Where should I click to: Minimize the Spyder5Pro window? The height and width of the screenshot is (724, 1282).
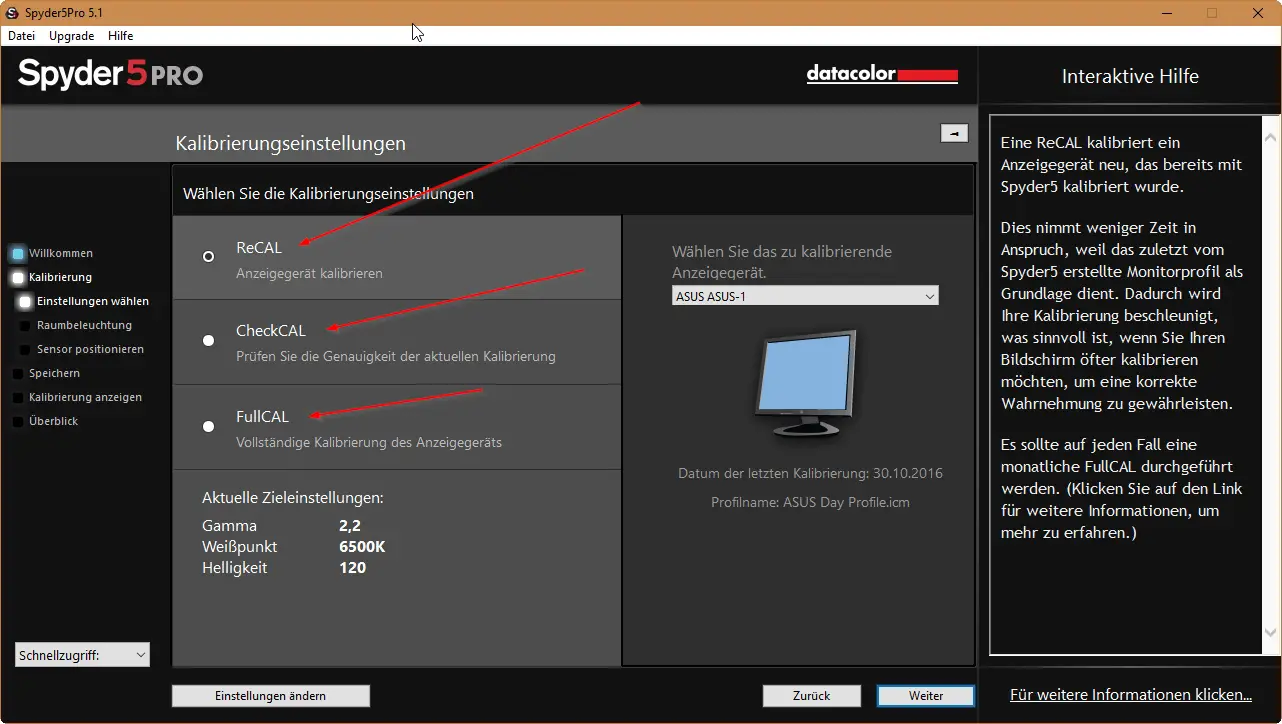click(x=1166, y=13)
